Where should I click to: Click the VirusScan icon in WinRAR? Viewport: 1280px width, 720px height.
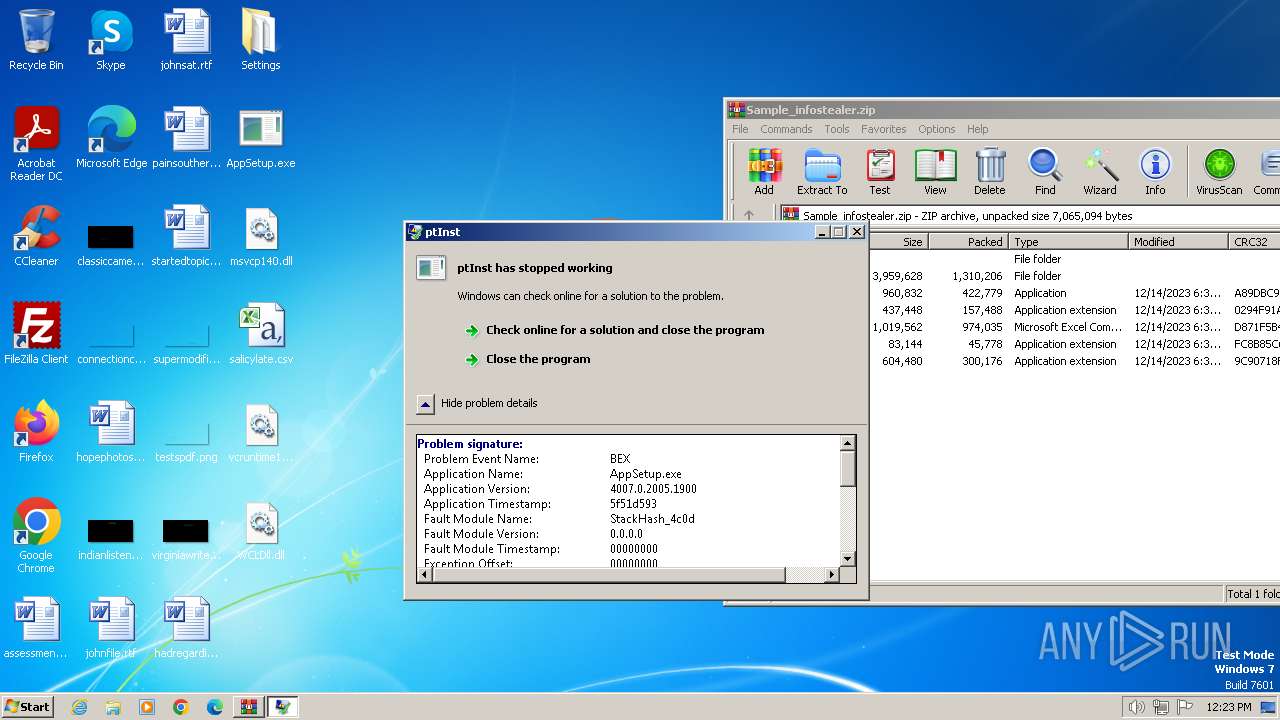[1219, 171]
